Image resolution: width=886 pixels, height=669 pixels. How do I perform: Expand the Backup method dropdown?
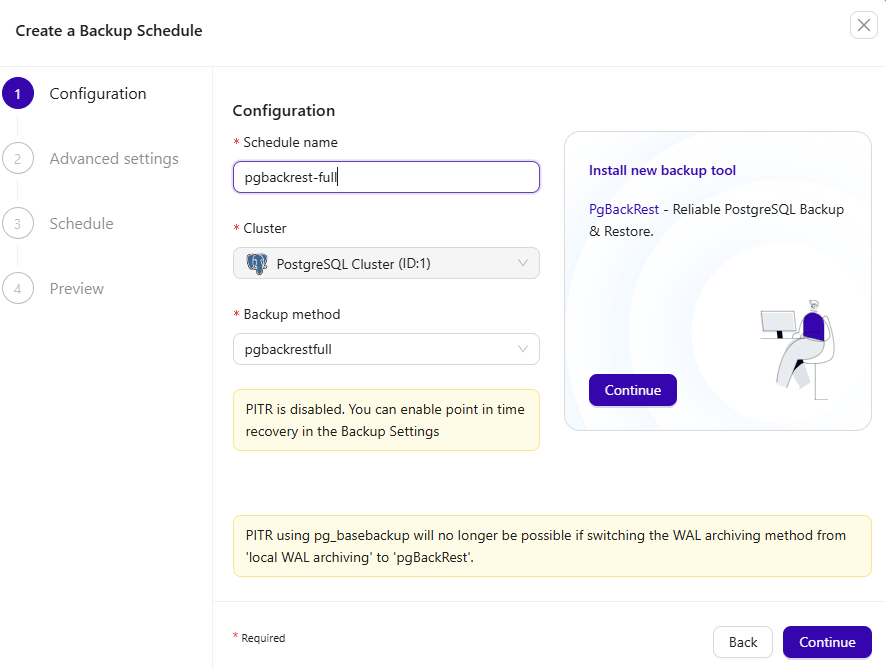386,349
